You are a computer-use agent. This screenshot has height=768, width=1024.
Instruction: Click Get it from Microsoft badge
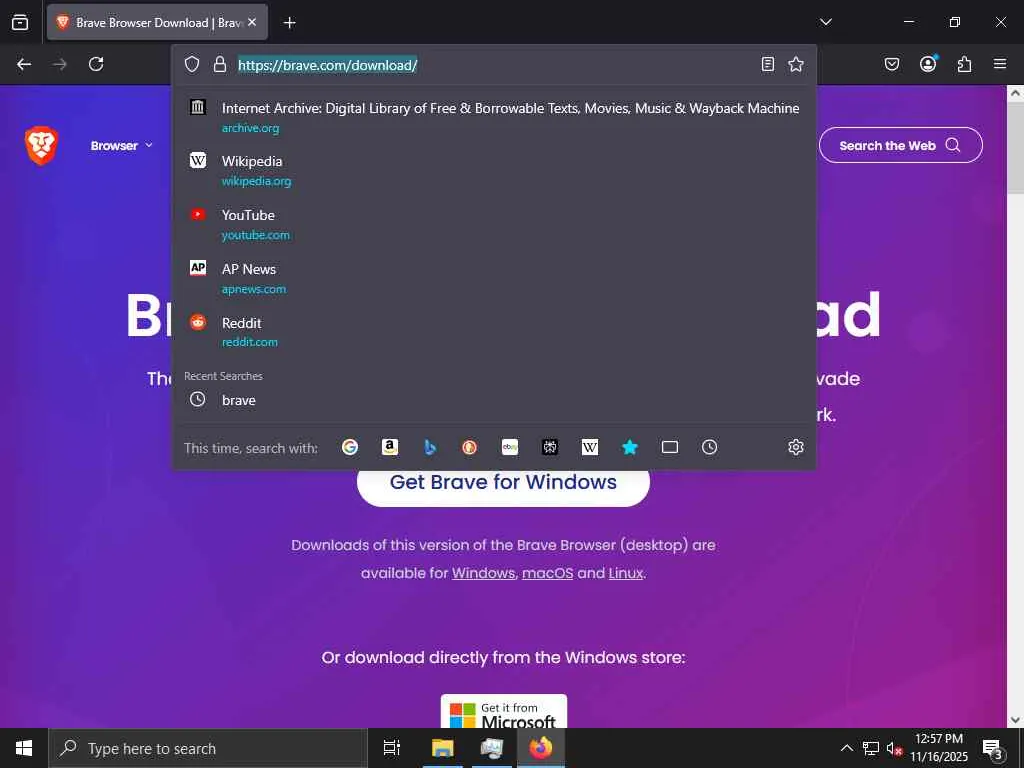[504, 712]
